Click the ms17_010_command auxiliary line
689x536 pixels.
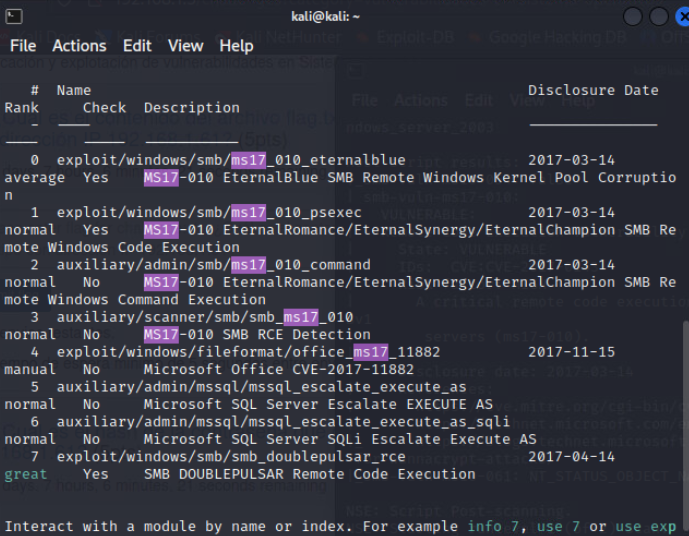(x=214, y=265)
